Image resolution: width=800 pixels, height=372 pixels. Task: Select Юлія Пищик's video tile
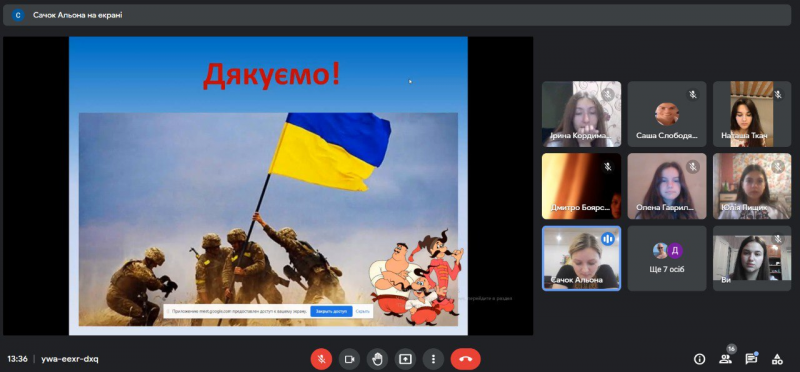point(752,186)
